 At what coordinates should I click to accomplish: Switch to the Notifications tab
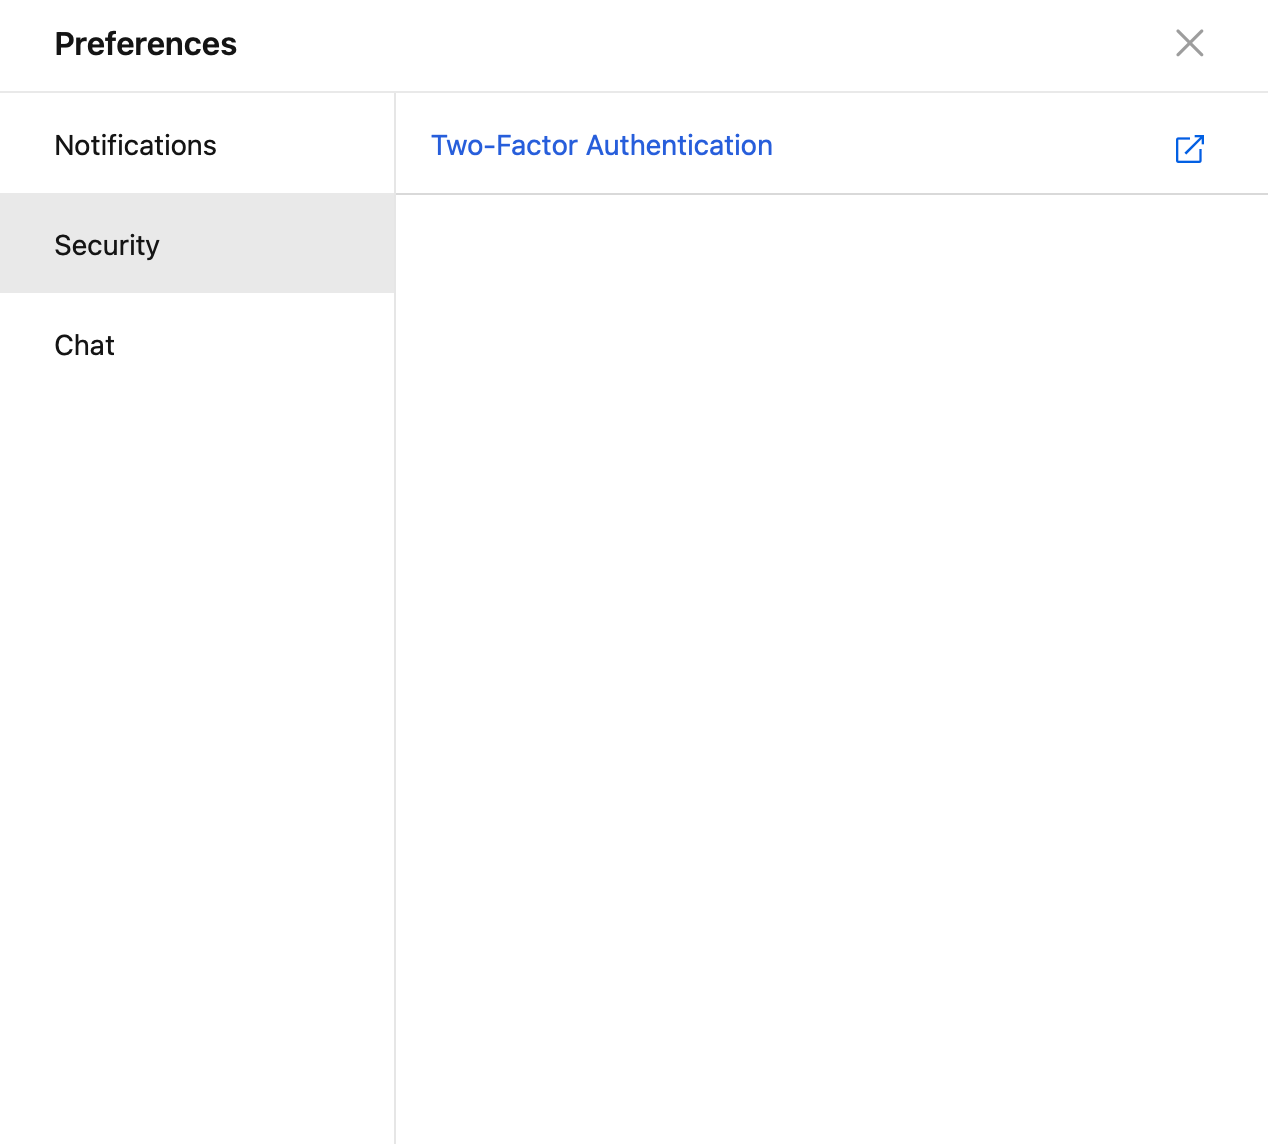[x=135, y=145]
